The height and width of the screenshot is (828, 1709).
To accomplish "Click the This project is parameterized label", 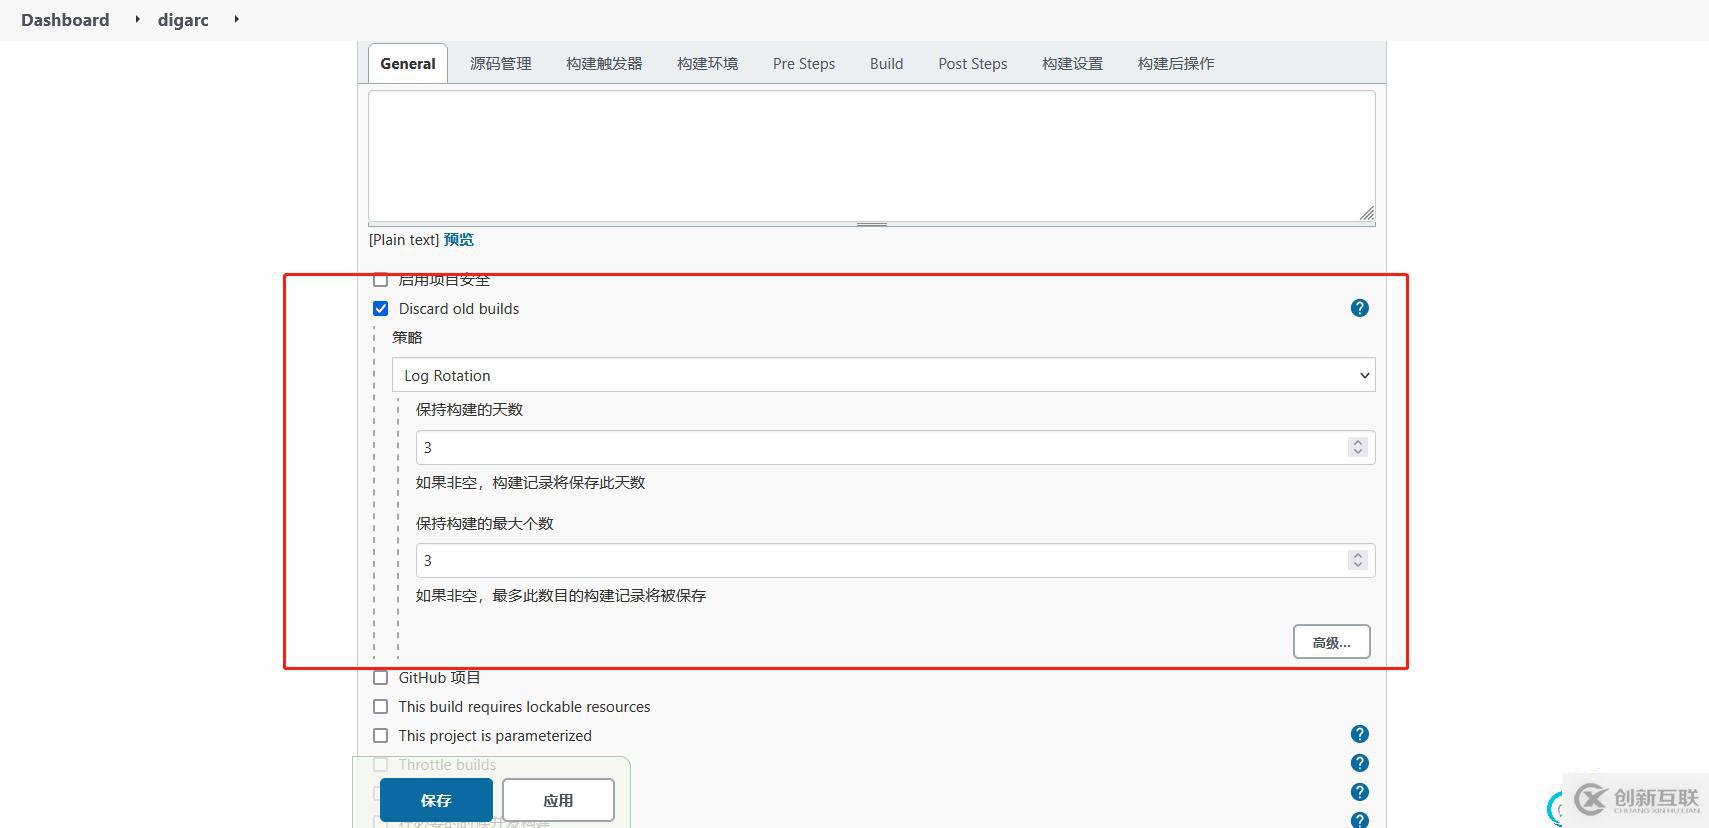I will (495, 736).
